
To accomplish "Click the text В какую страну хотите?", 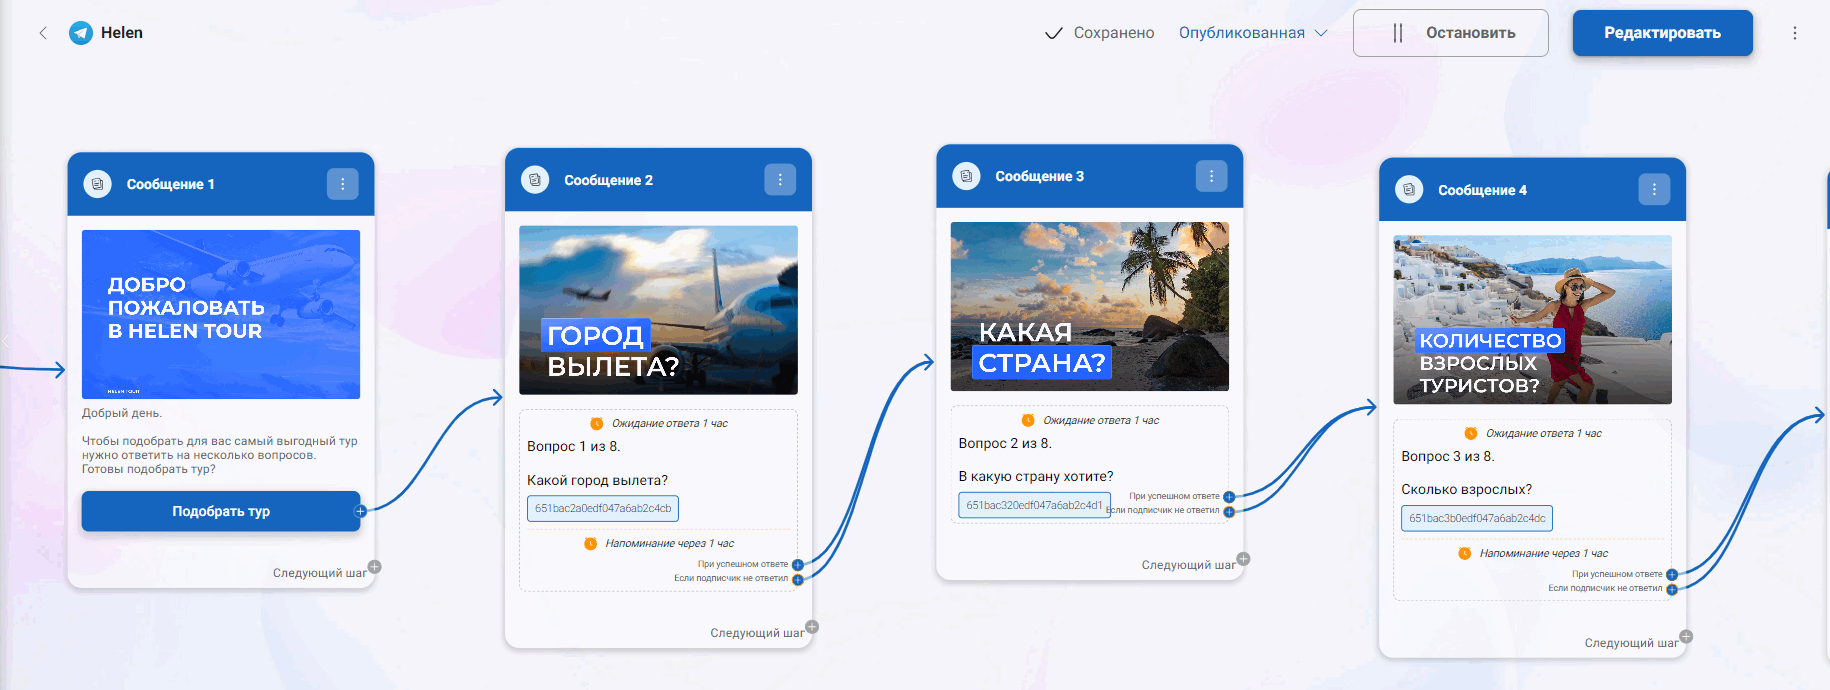I will (x=1035, y=476).
